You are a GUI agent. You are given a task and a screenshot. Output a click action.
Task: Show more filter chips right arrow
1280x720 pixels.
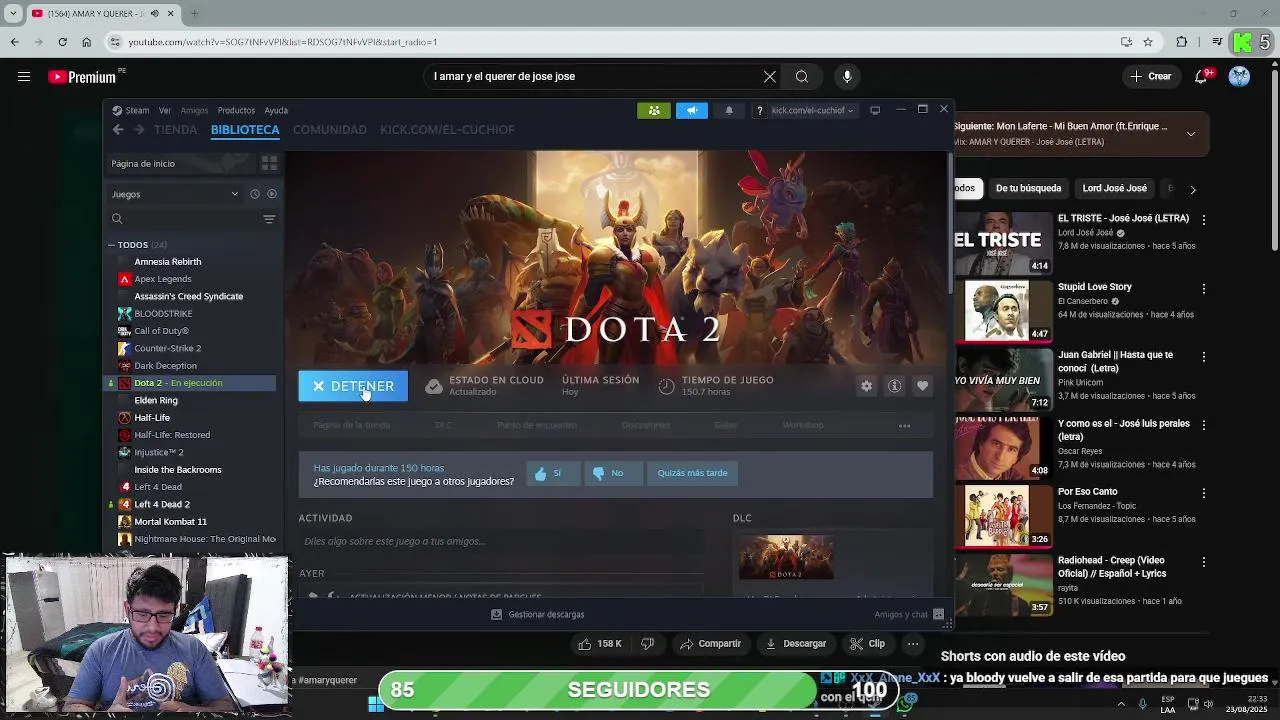(x=1192, y=189)
